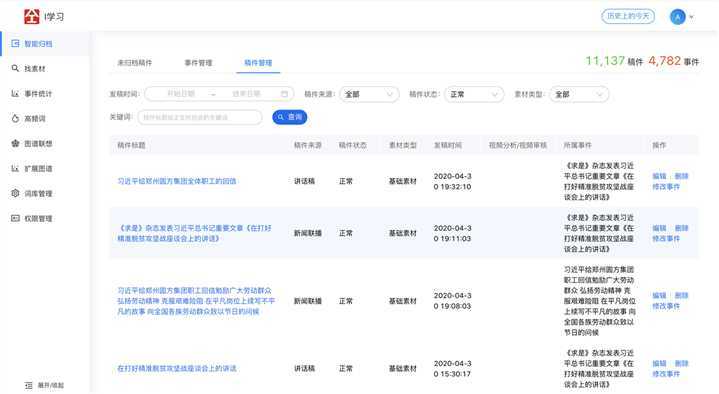Click 编辑 for the 19:32:10 row
This screenshot has width=719, height=394.
coord(659,176)
